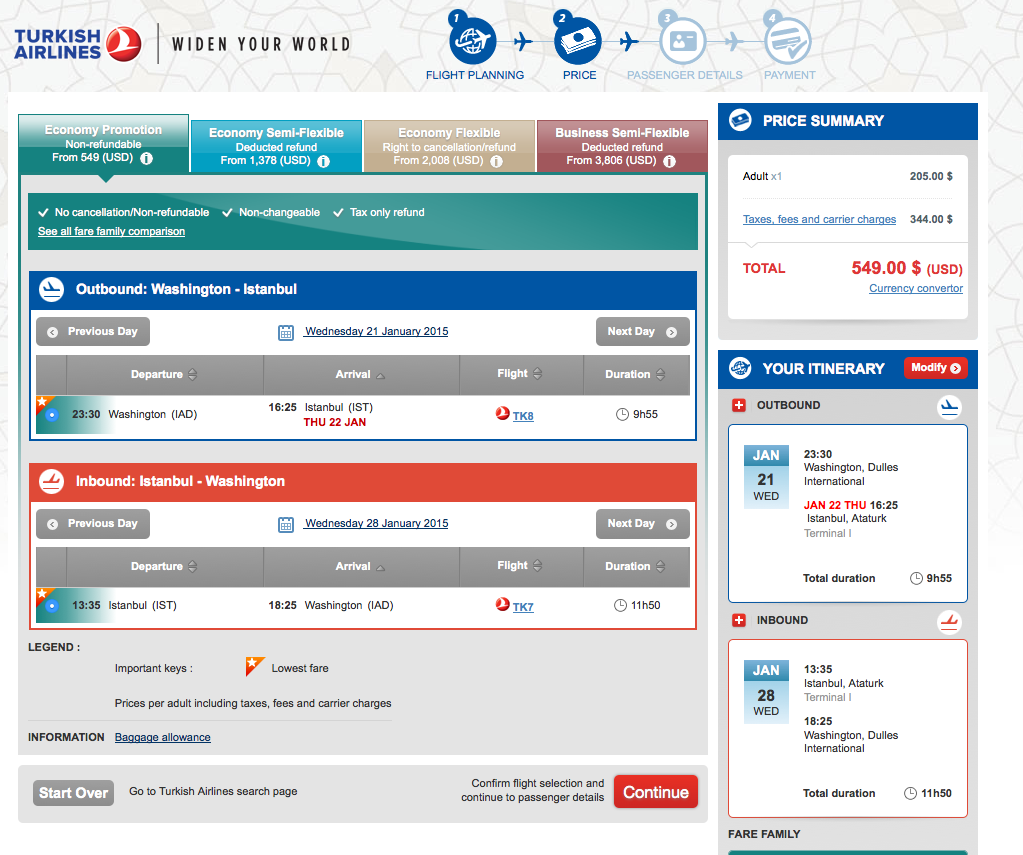Click the 549.00 $ total price
The image size is (1023, 855).
pos(886,268)
